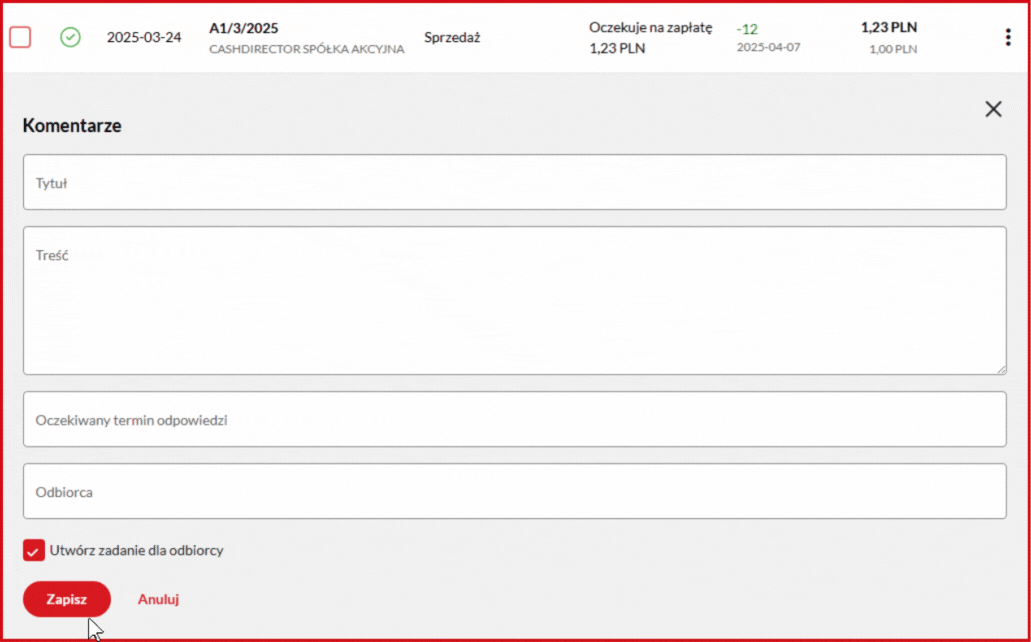Tick the checkbox for invoice A1/3/2025
The width and height of the screenshot is (1031, 642).
tap(20, 37)
